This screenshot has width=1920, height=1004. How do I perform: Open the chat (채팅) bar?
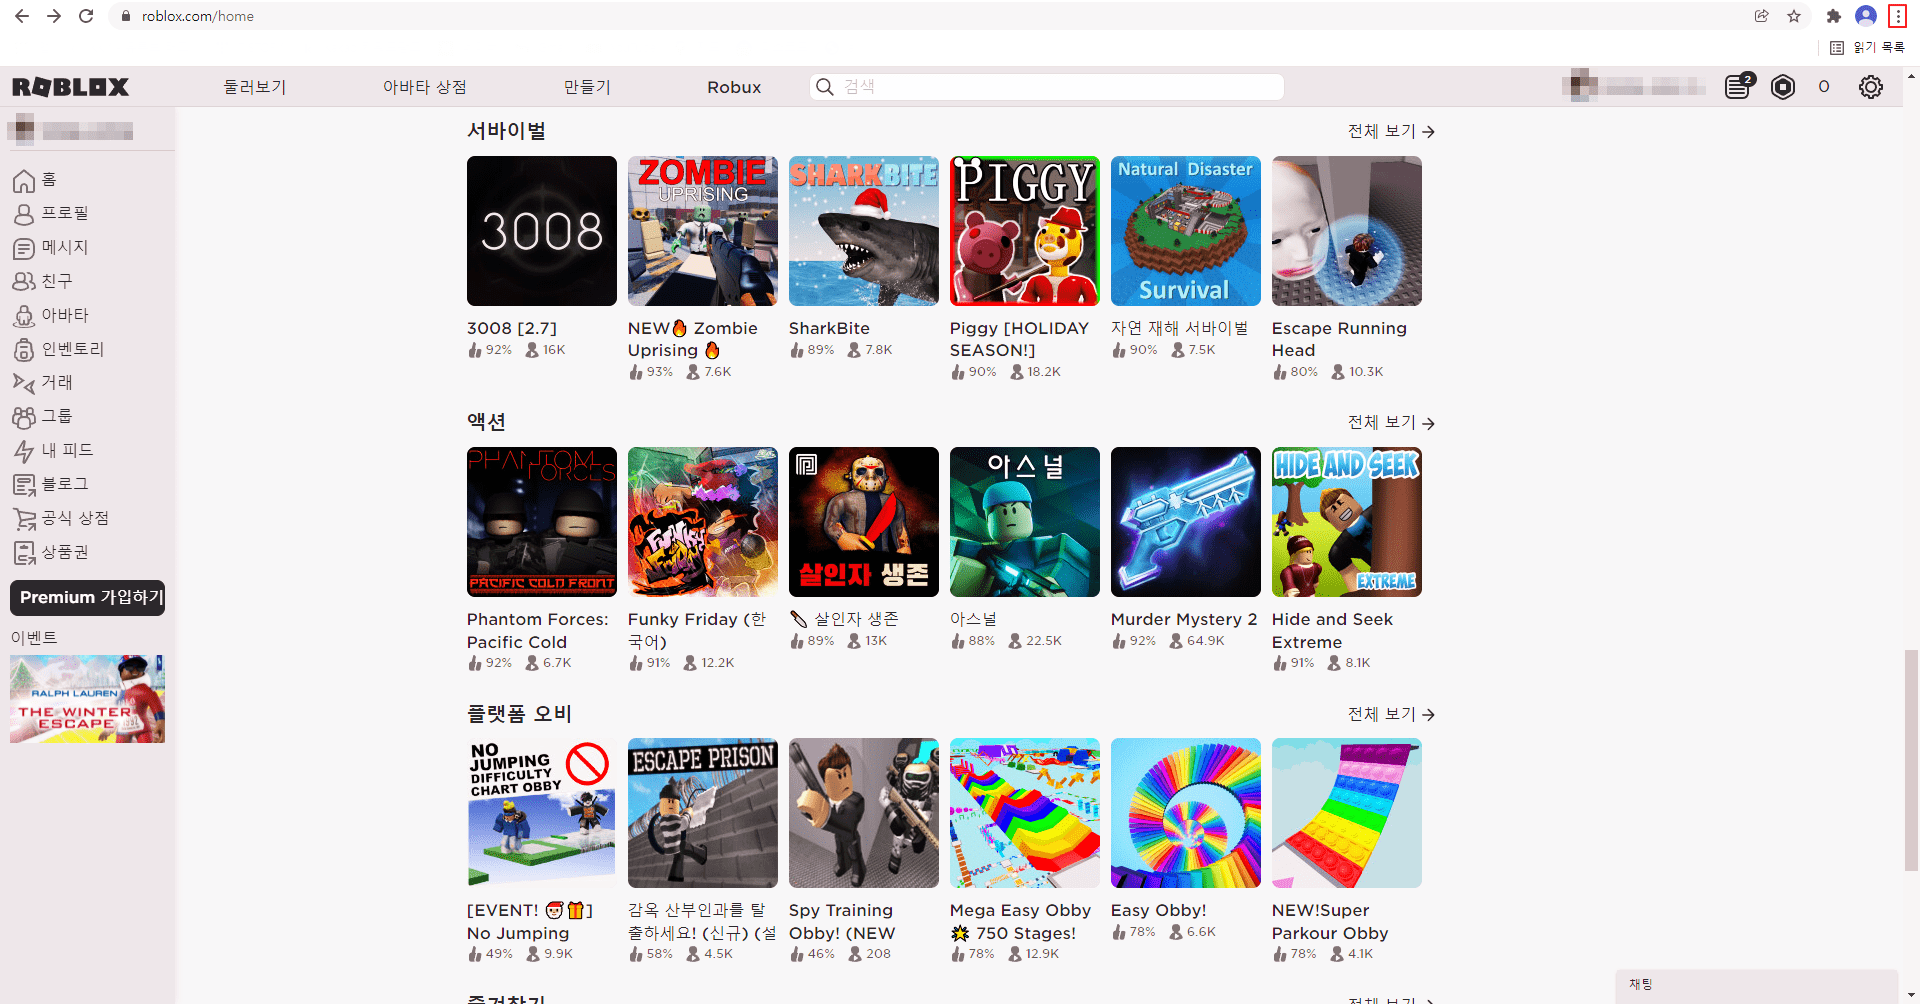point(1757,986)
